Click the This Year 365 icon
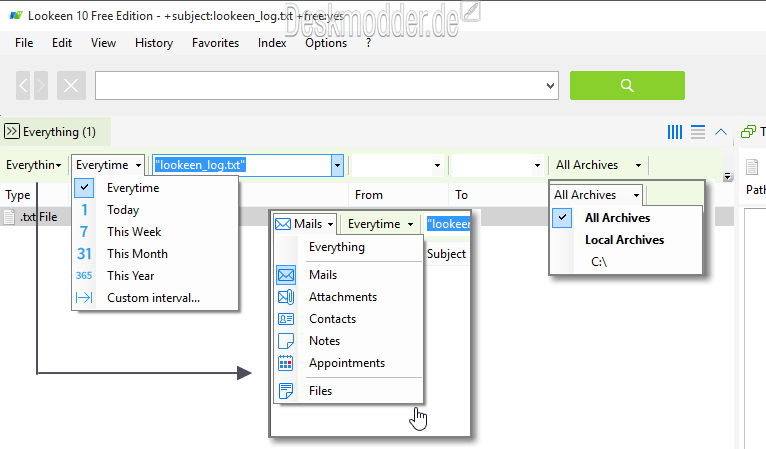 coord(84,276)
